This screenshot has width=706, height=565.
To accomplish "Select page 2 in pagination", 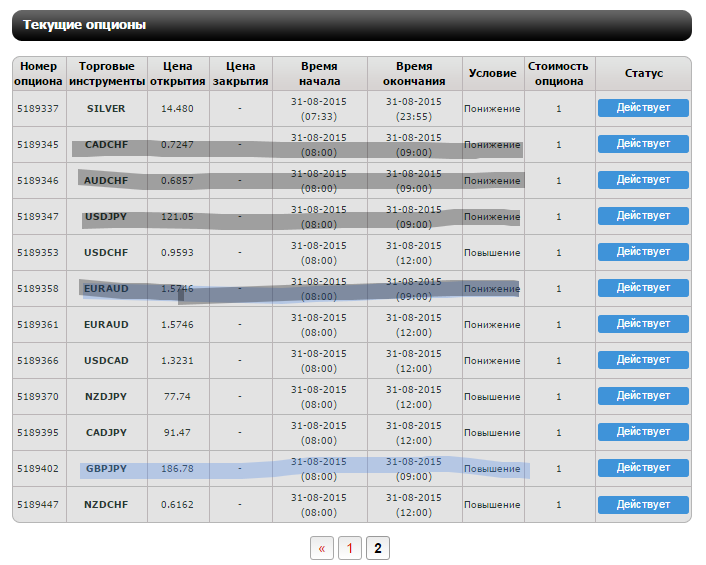I will tap(378, 548).
